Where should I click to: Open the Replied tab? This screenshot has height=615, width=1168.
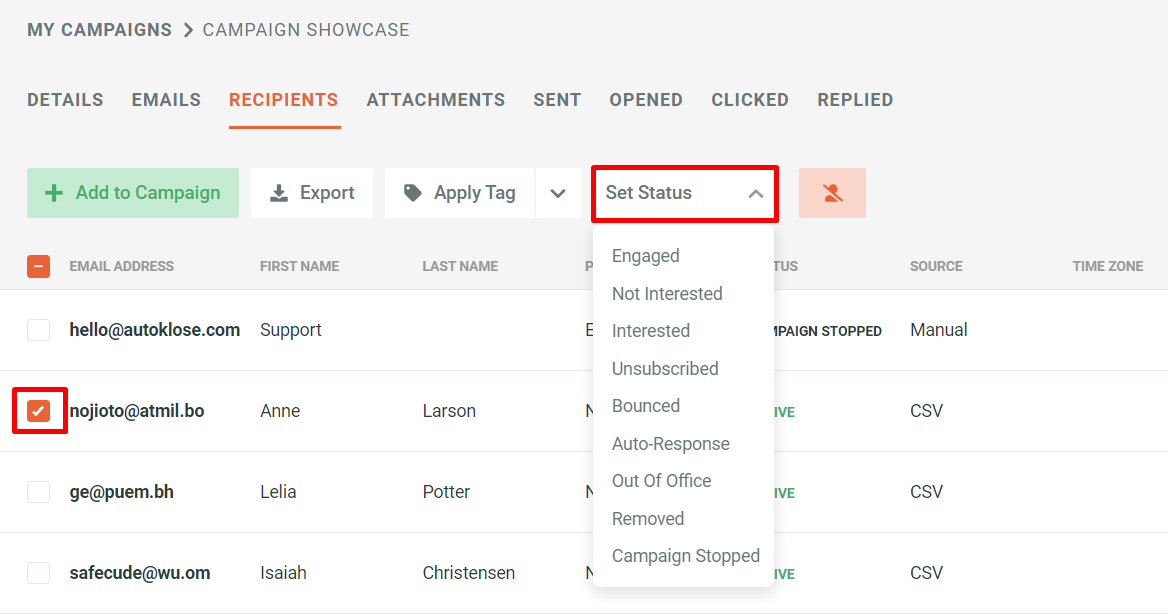(855, 100)
